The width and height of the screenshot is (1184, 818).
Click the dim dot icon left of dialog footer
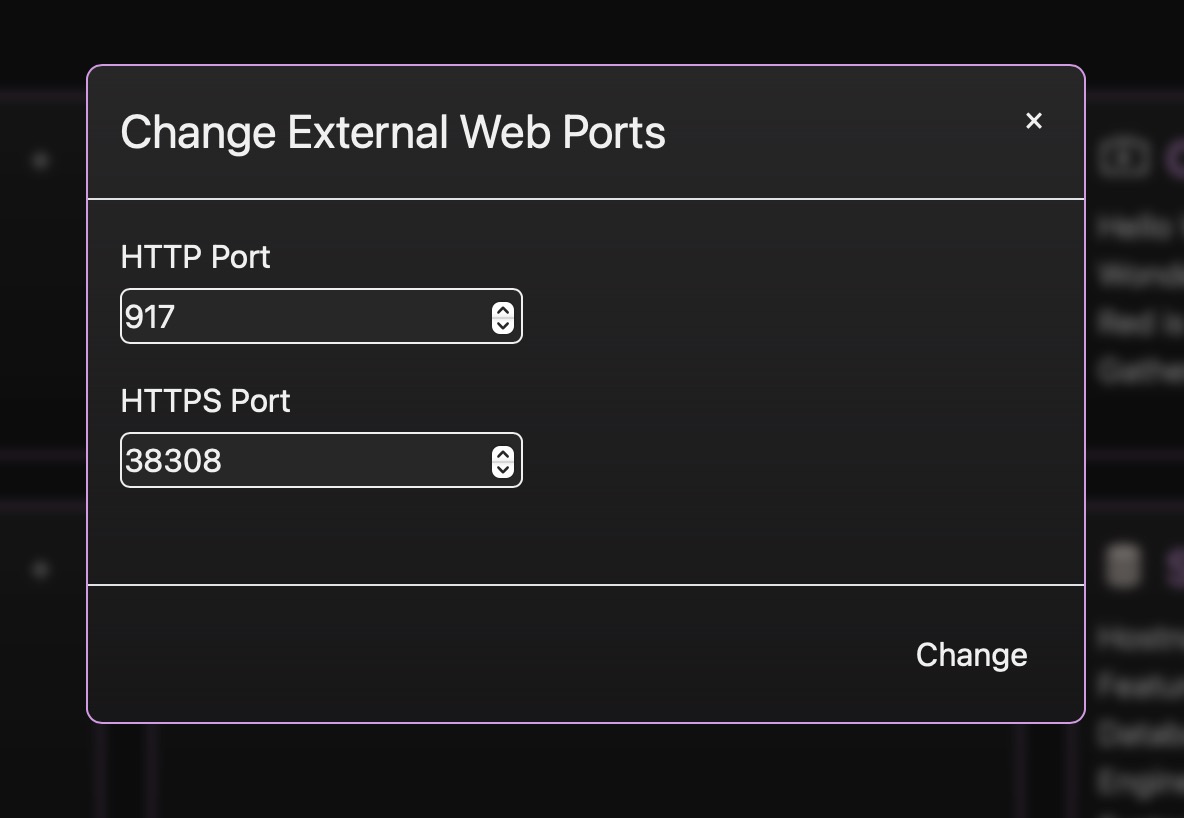pyautogui.click(x=41, y=570)
